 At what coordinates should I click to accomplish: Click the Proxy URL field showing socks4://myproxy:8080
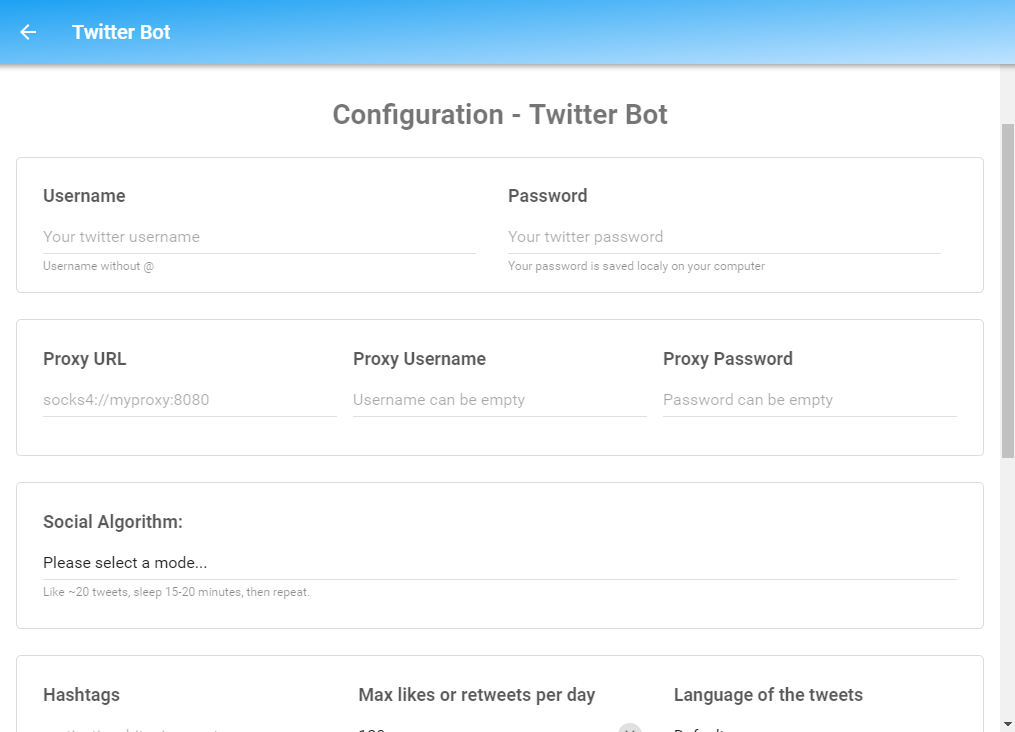click(x=189, y=399)
